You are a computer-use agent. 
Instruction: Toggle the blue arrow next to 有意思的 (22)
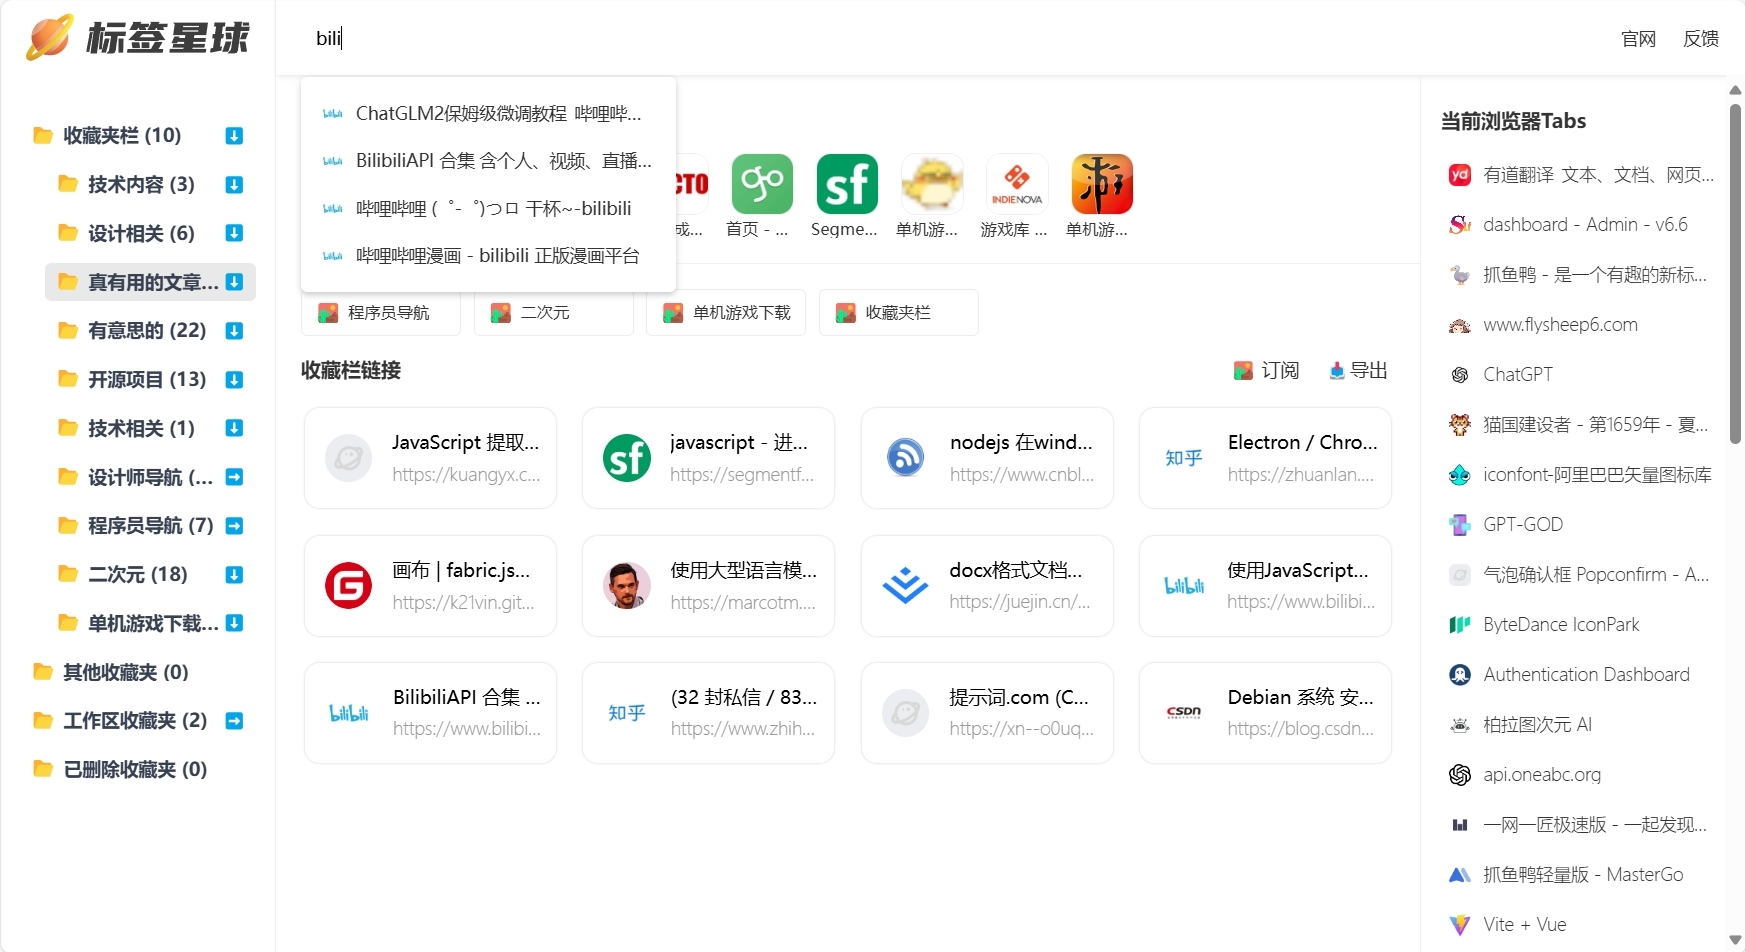point(234,331)
